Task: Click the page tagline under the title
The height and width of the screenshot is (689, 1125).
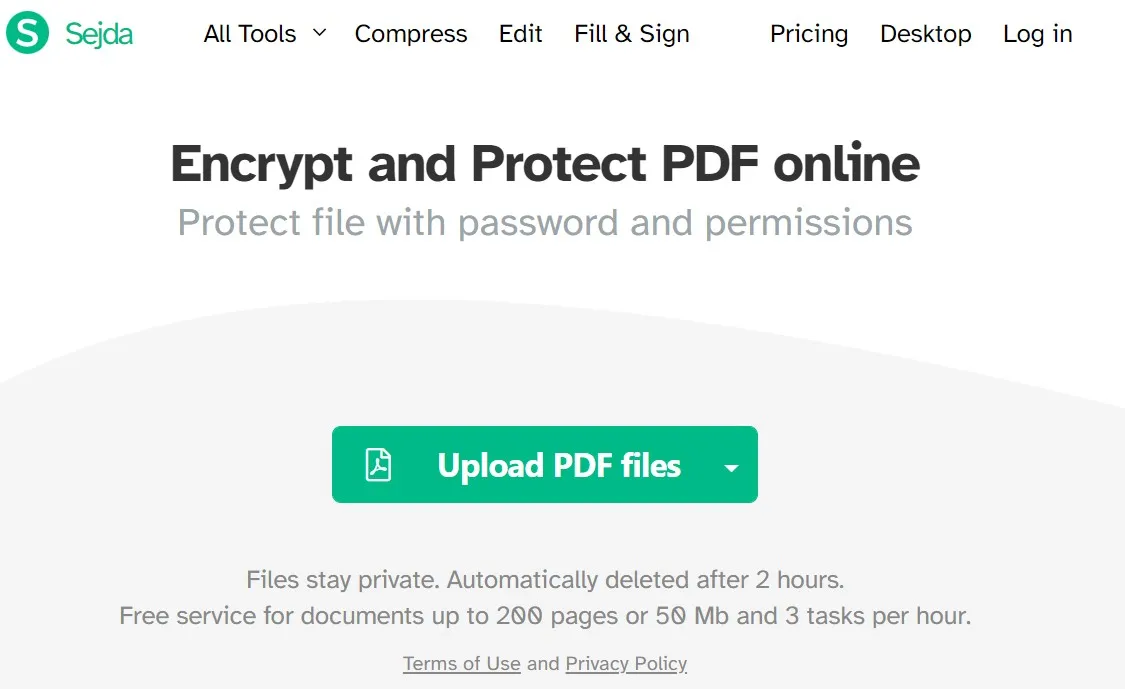Action: point(545,222)
